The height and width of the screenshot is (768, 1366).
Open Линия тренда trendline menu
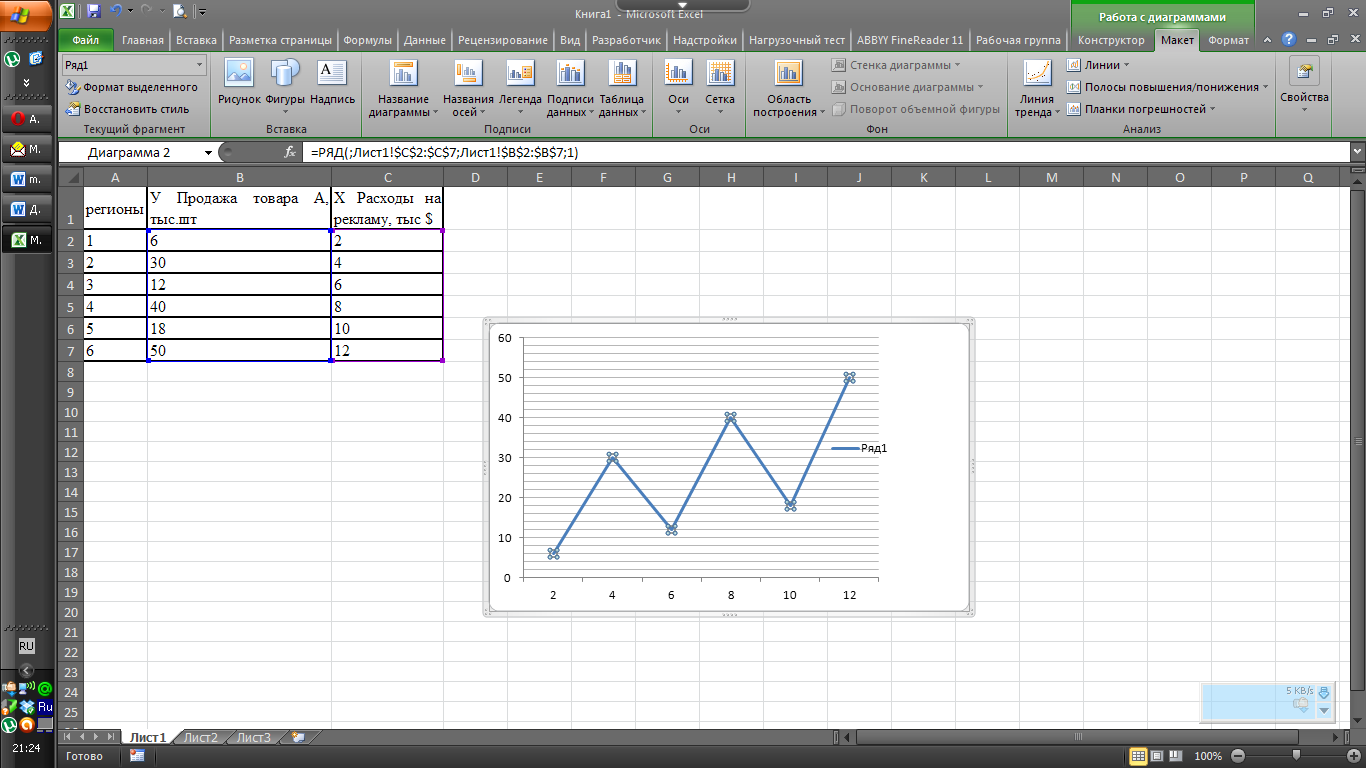coord(1037,88)
